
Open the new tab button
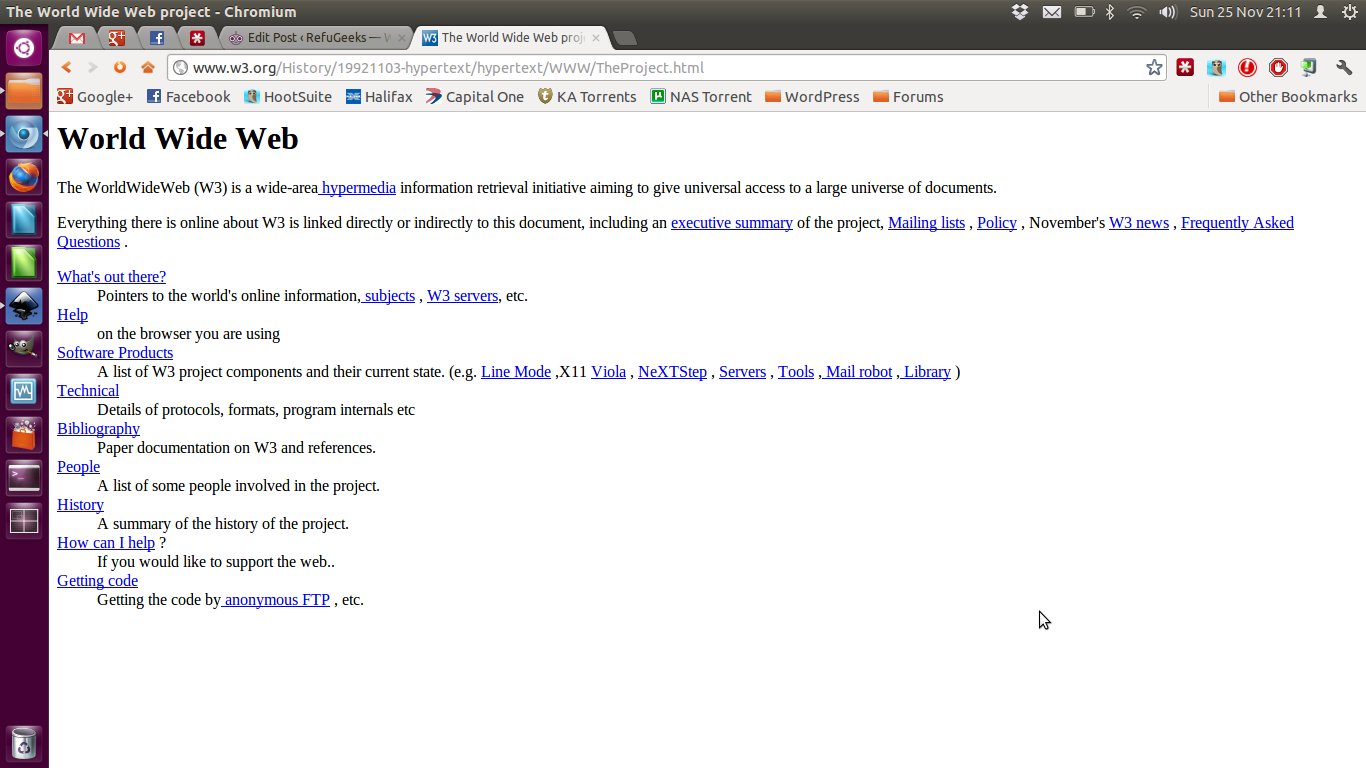[x=624, y=38]
